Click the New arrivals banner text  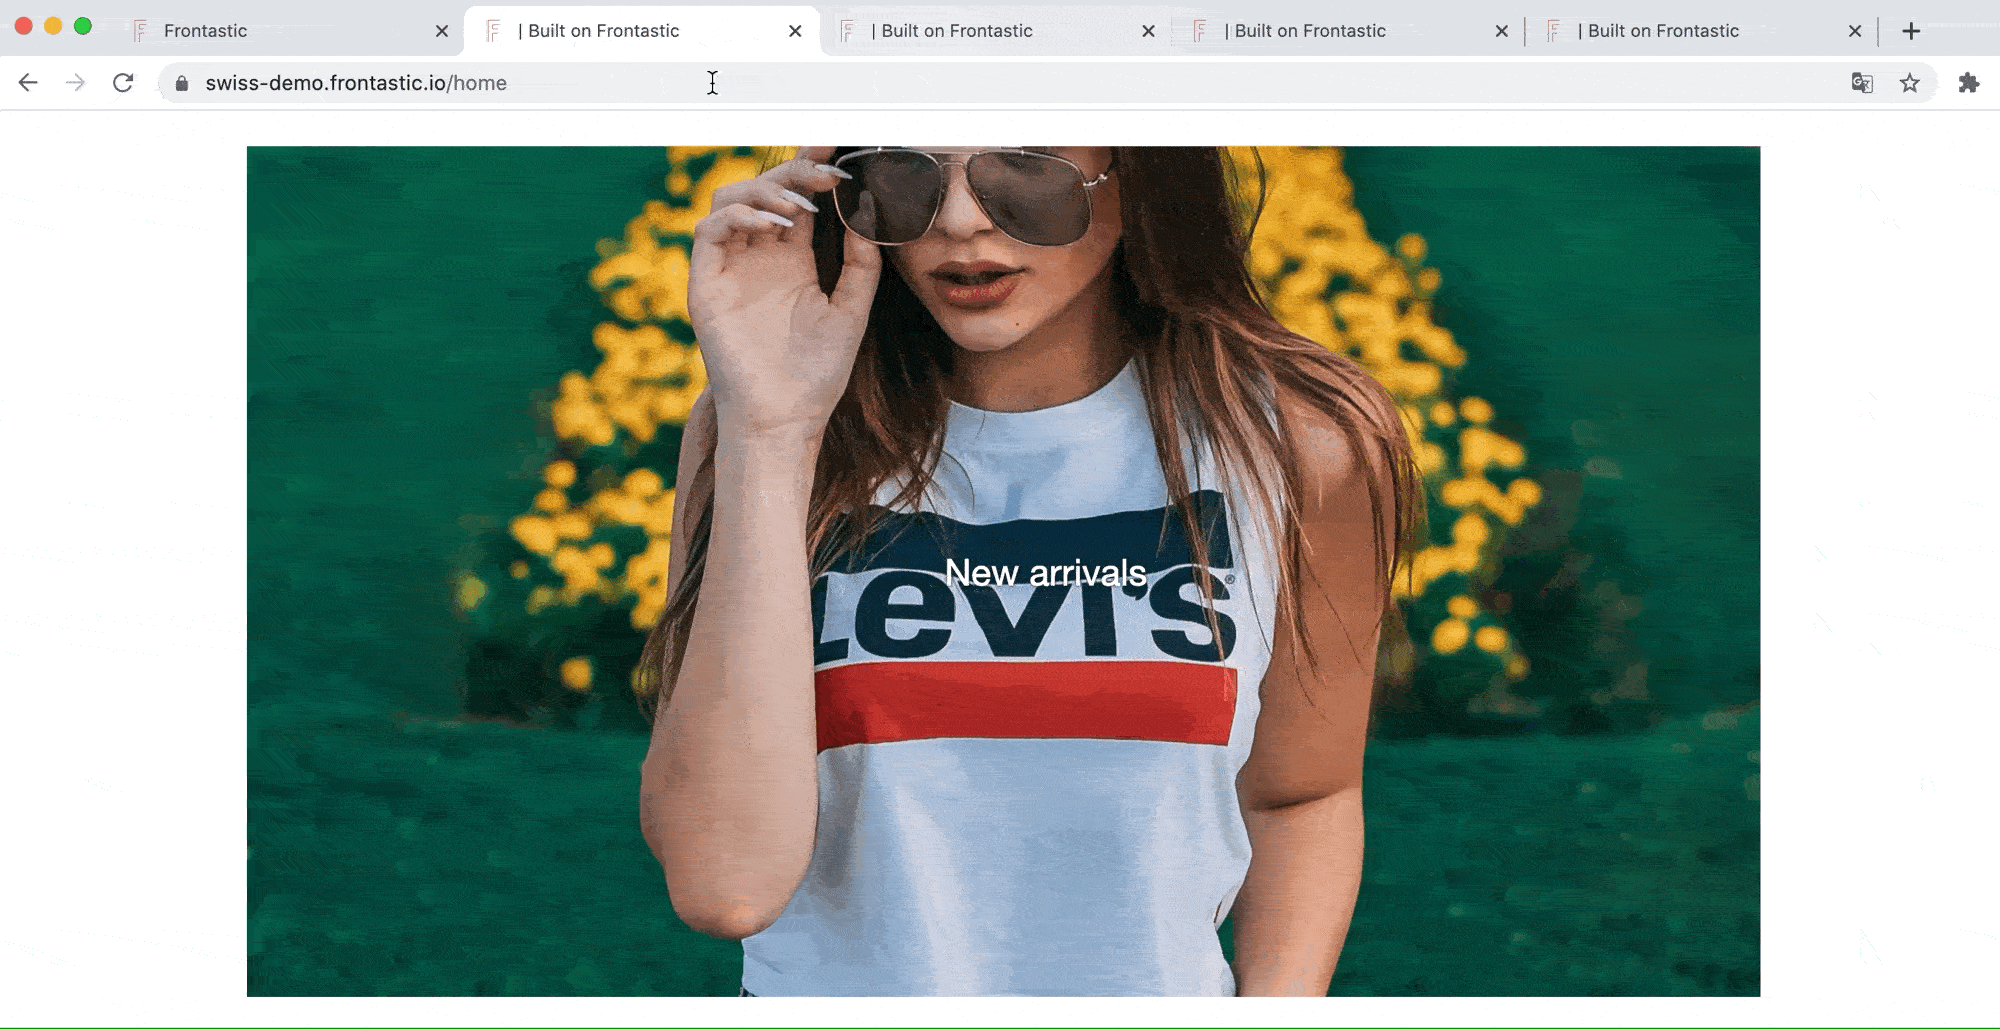pos(1045,573)
